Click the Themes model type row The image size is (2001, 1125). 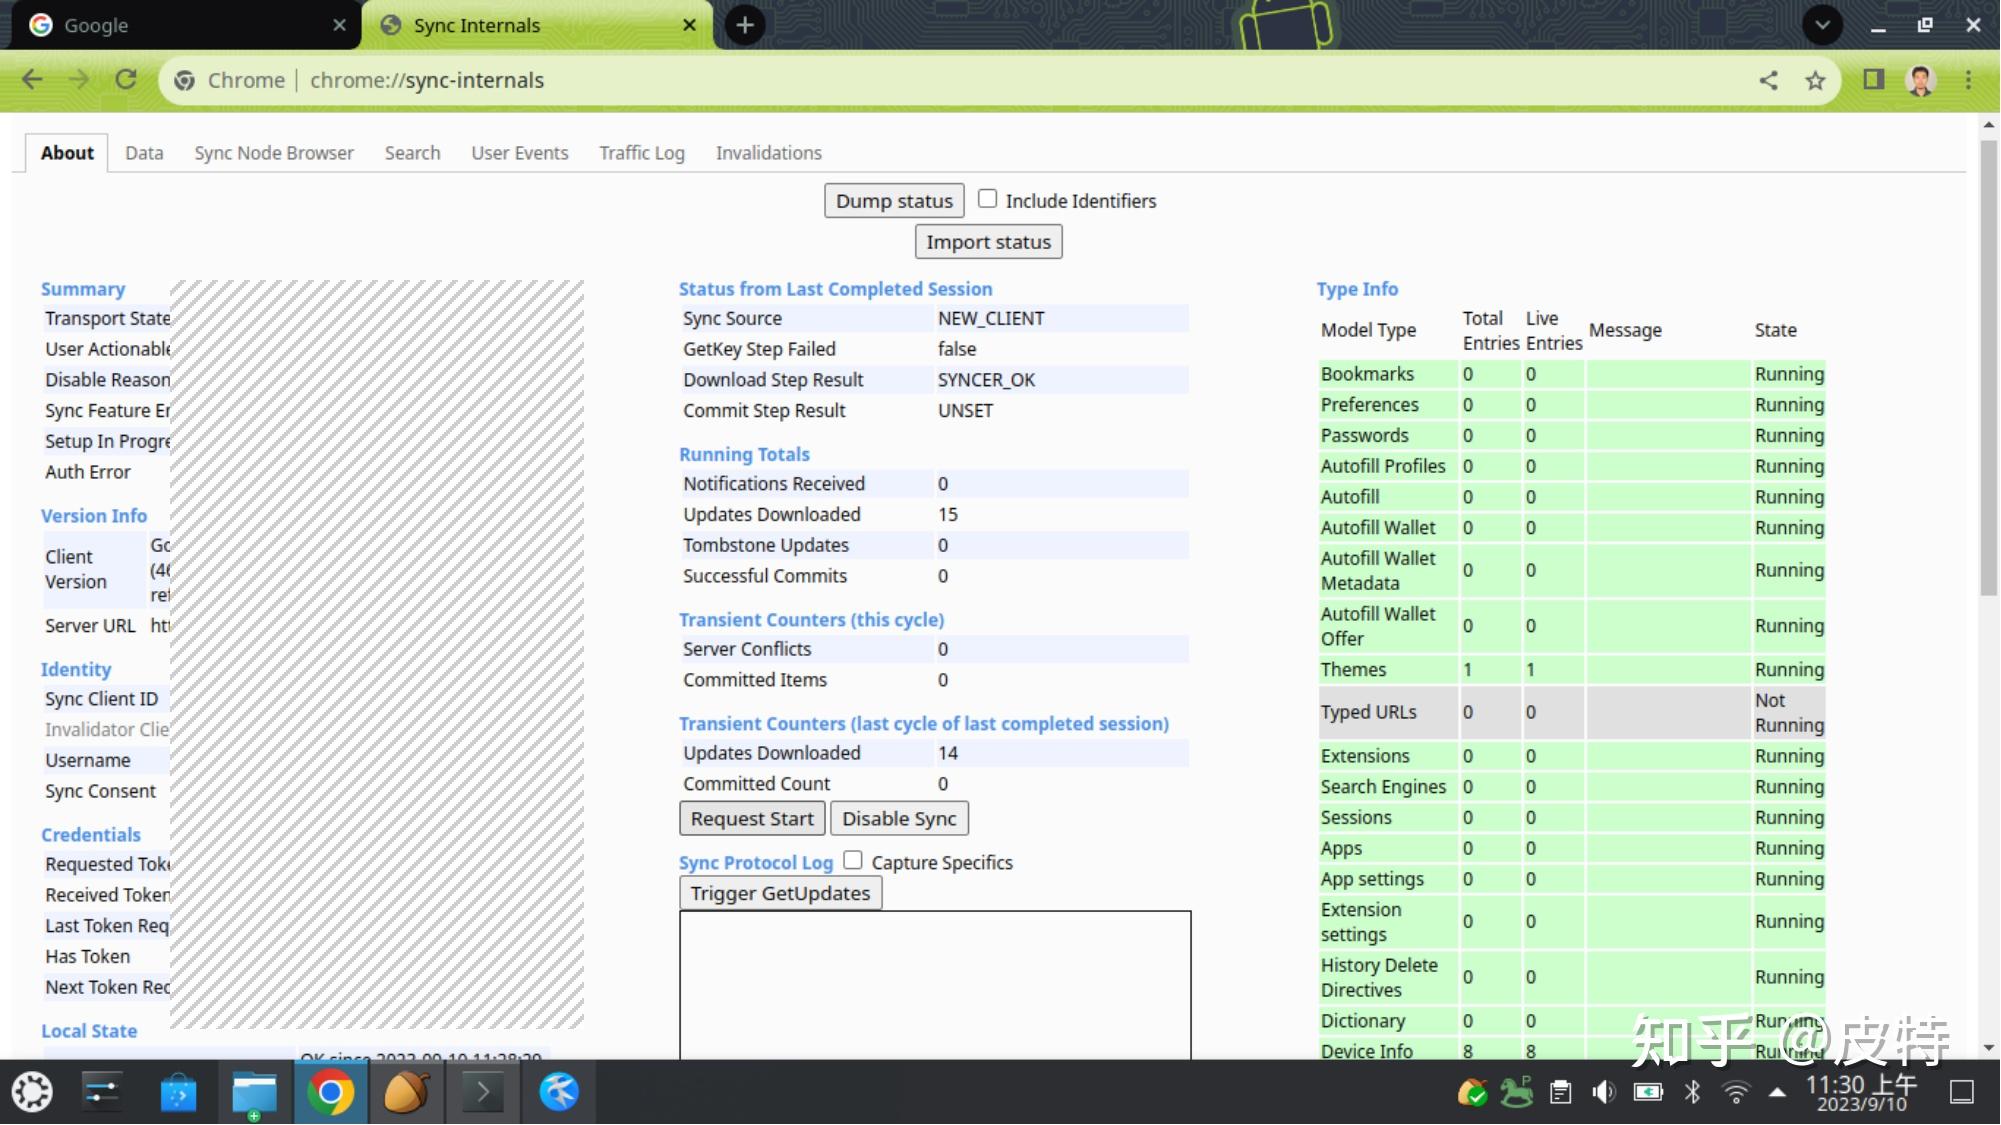1572,670
